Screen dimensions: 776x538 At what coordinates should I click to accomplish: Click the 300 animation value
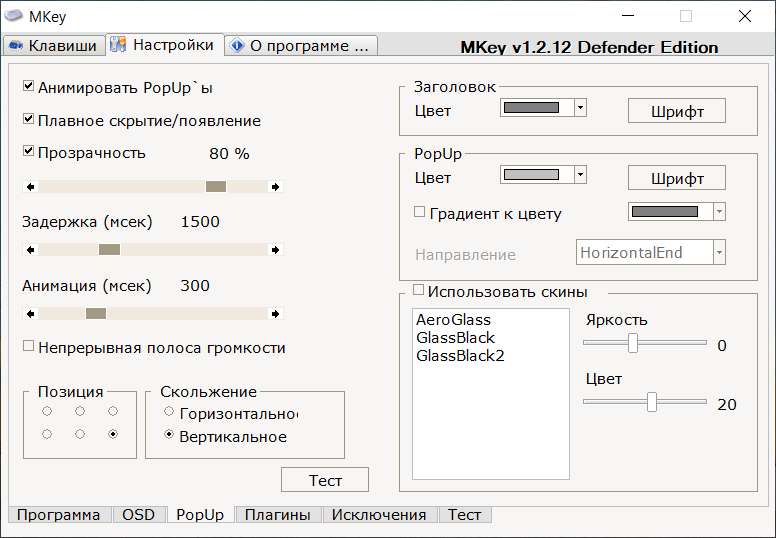coord(194,286)
